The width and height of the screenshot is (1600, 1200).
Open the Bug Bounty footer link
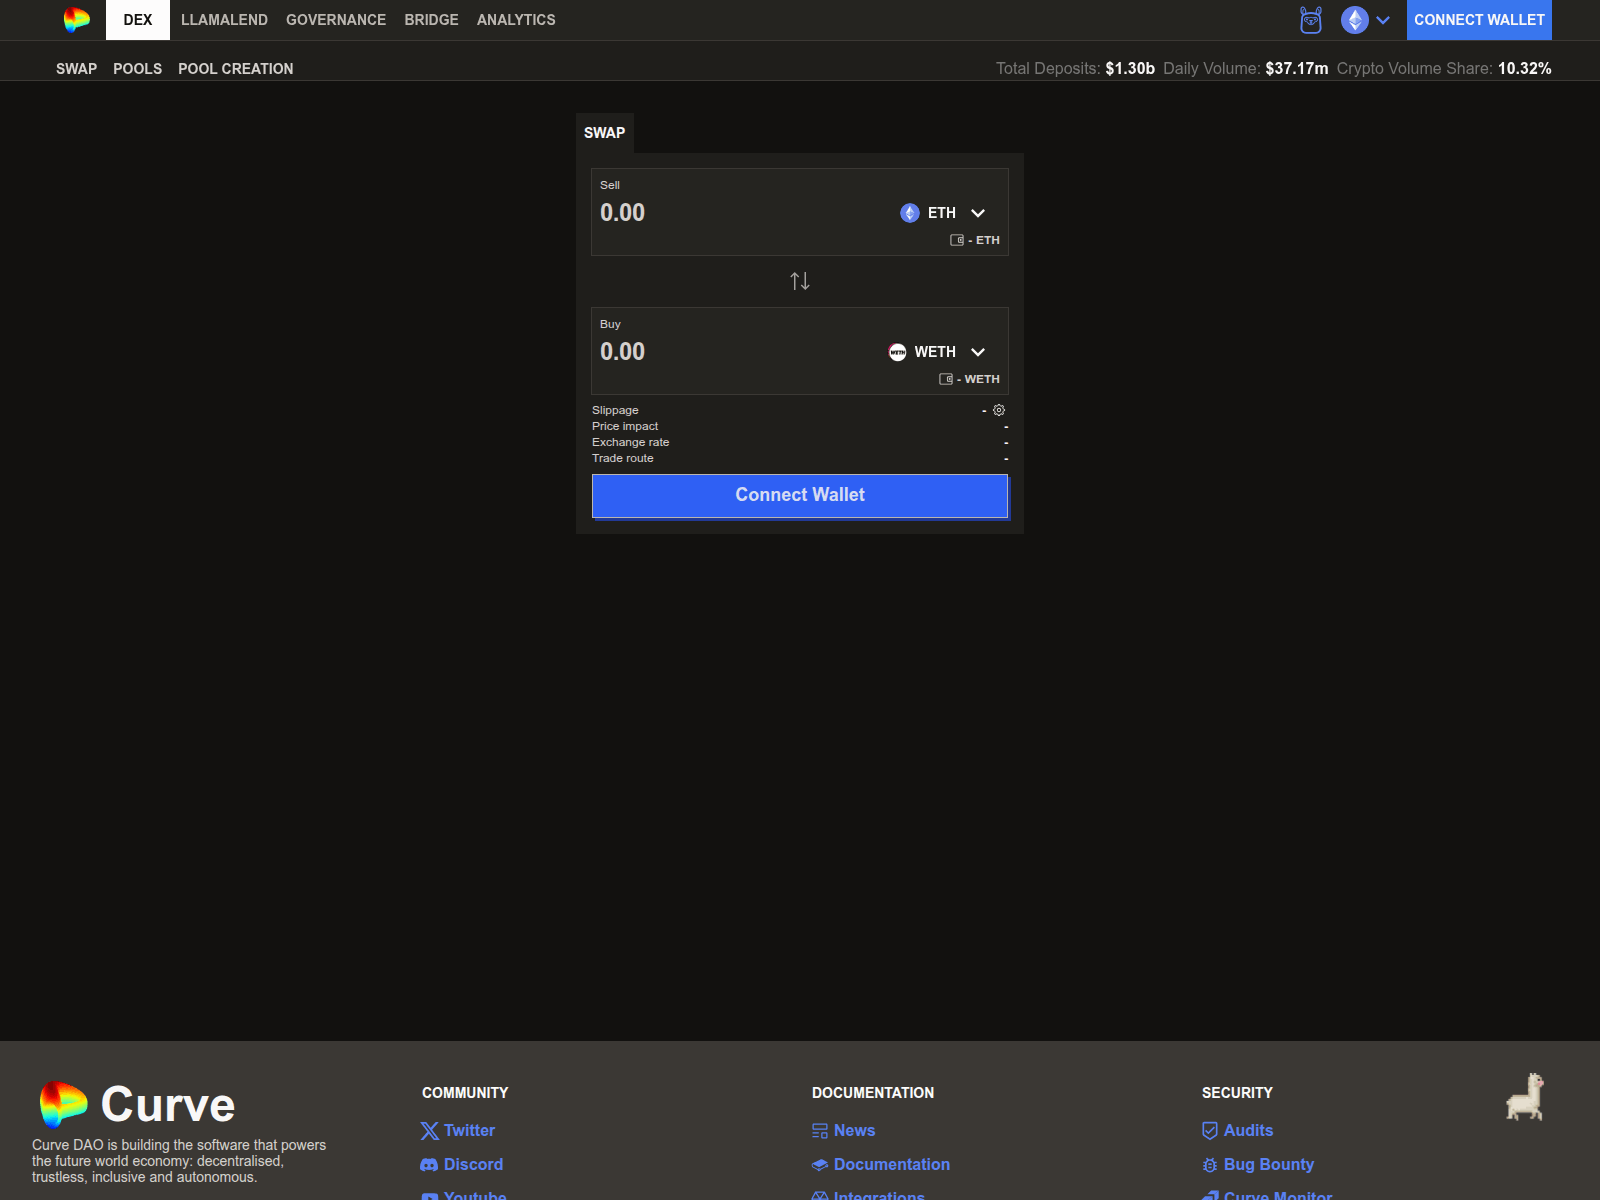tap(1268, 1165)
